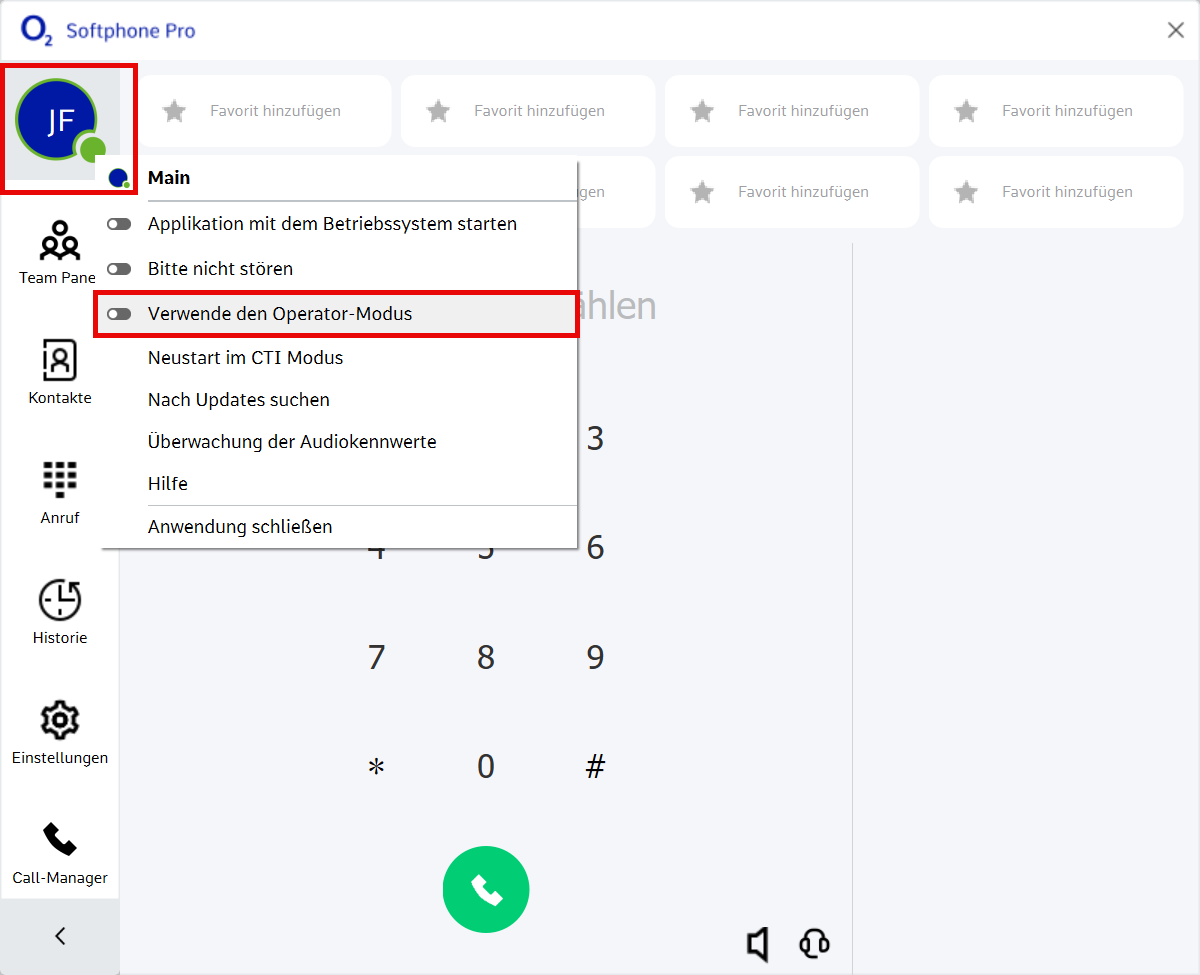Open Einstellungen gear icon
Image resolution: width=1200 pixels, height=975 pixels.
(59, 721)
